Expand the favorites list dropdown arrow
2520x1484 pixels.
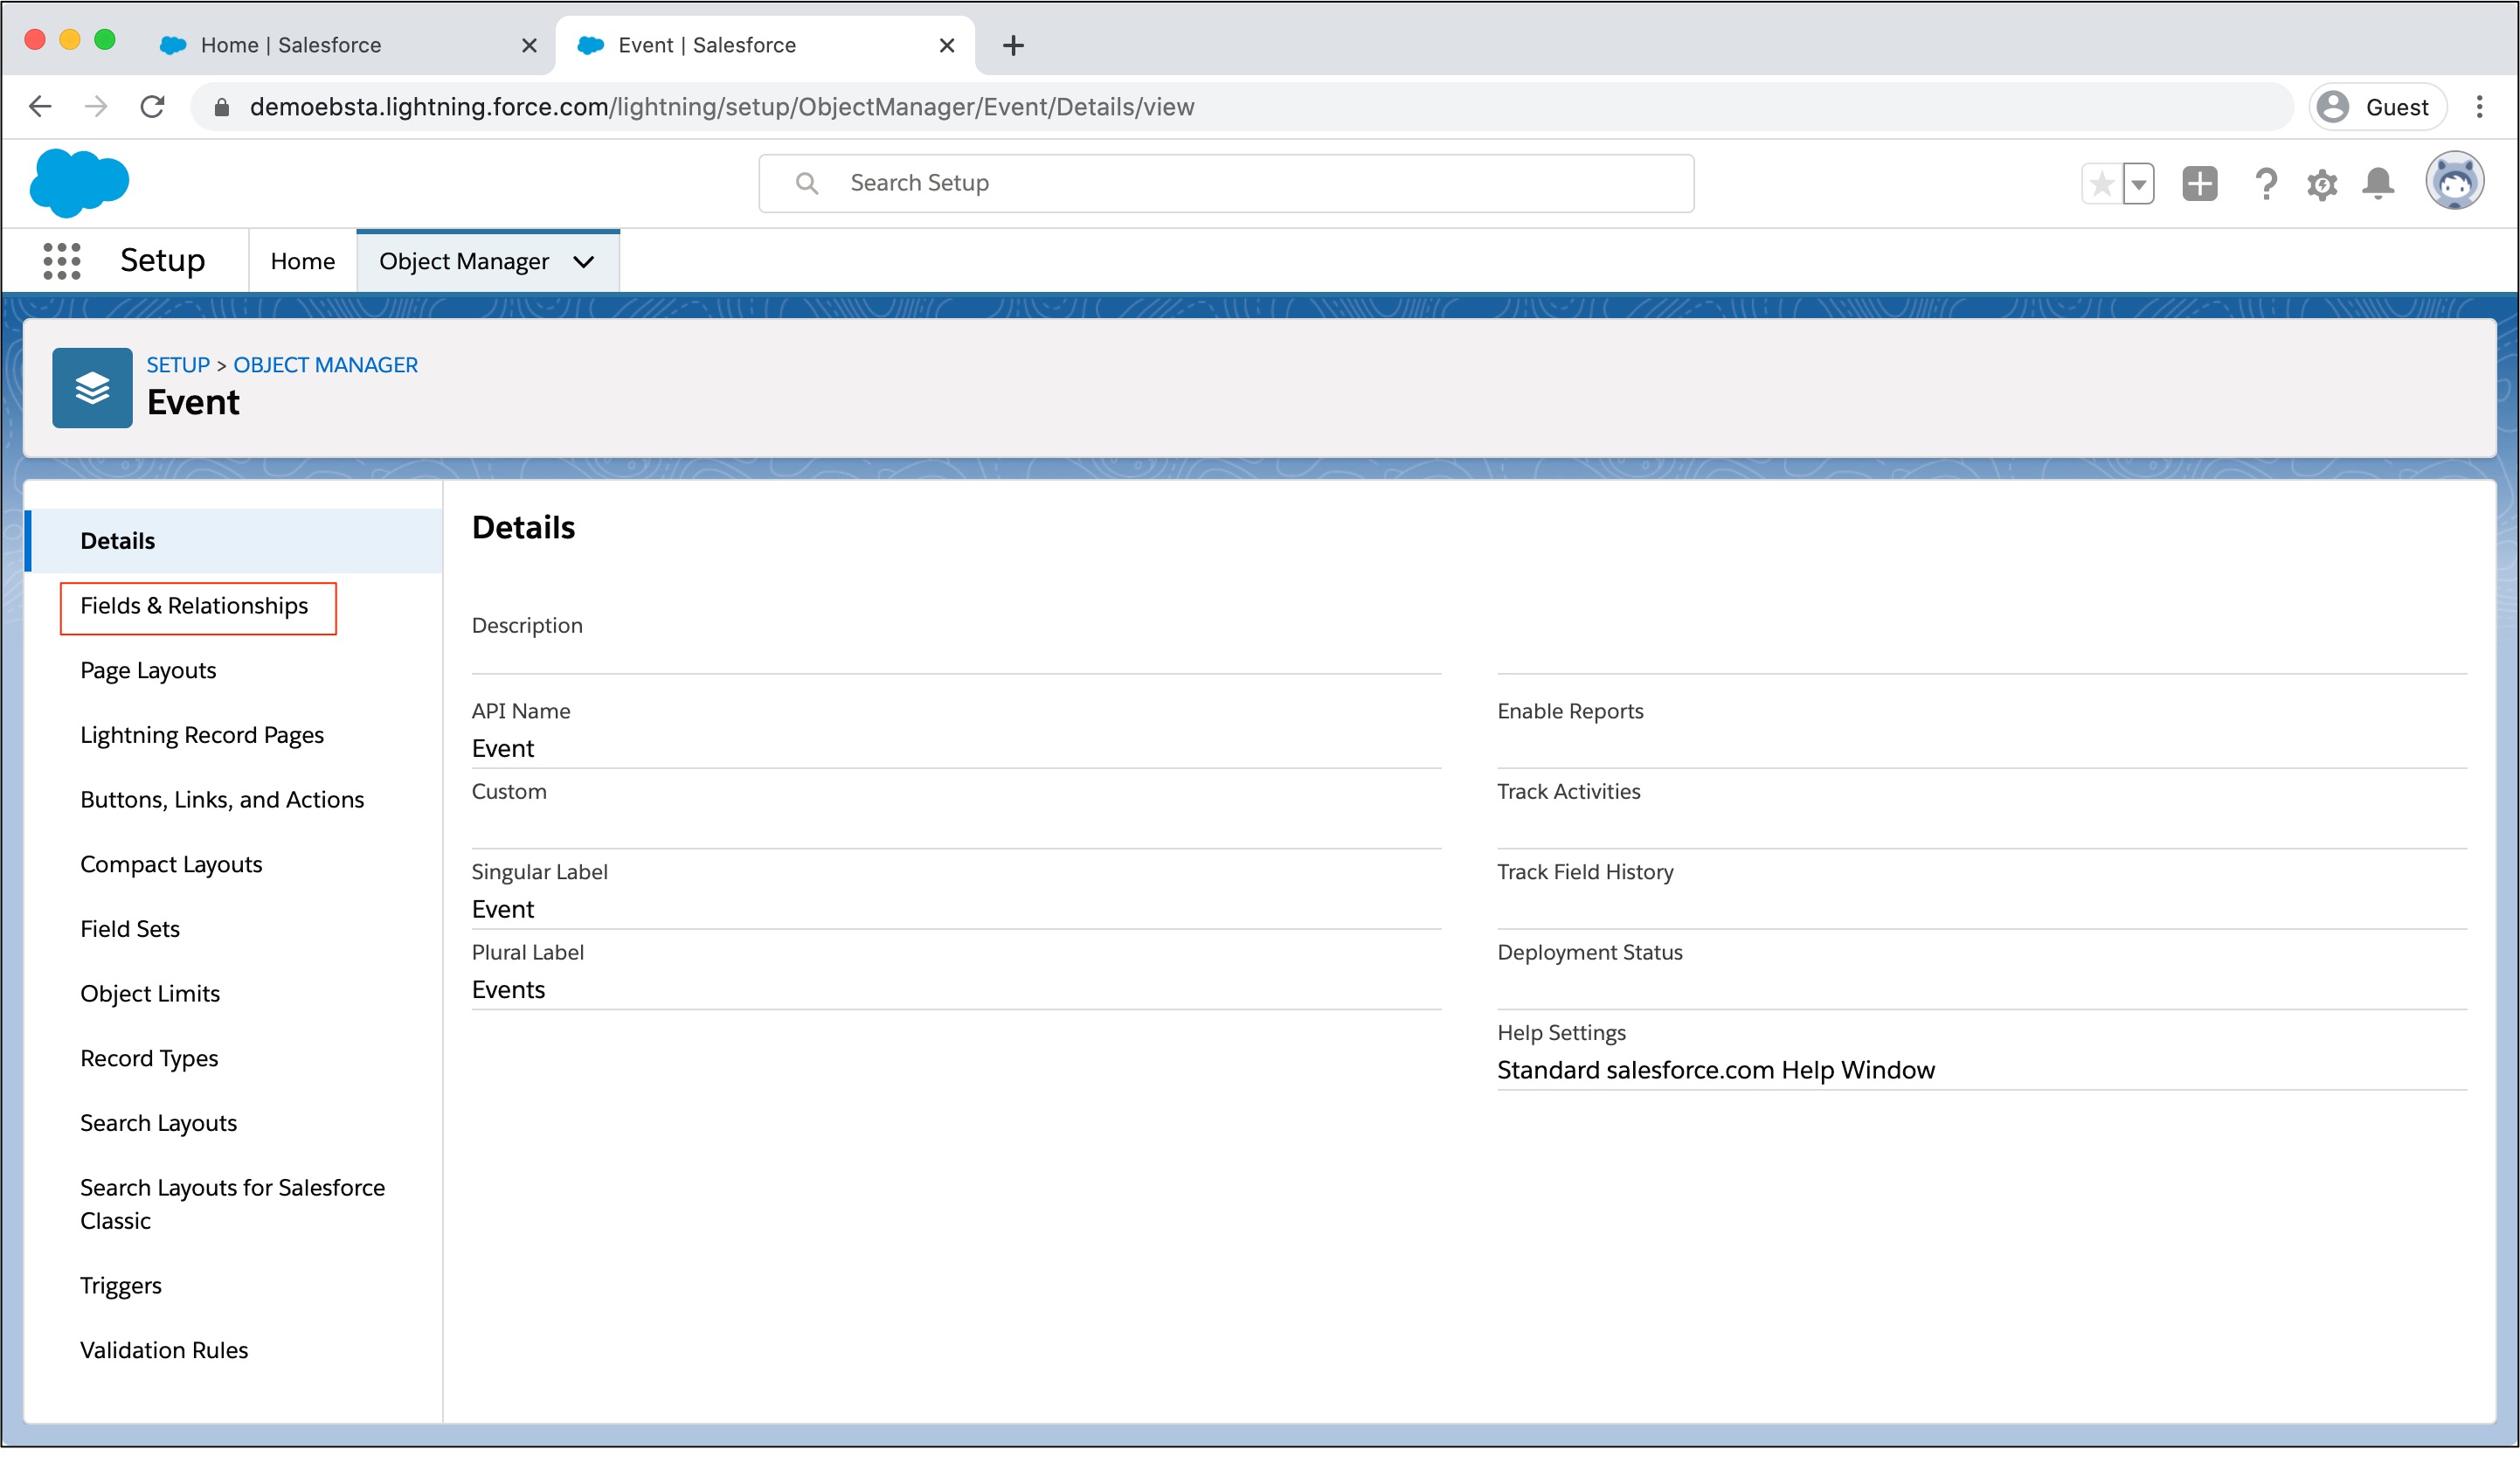[x=2138, y=184]
